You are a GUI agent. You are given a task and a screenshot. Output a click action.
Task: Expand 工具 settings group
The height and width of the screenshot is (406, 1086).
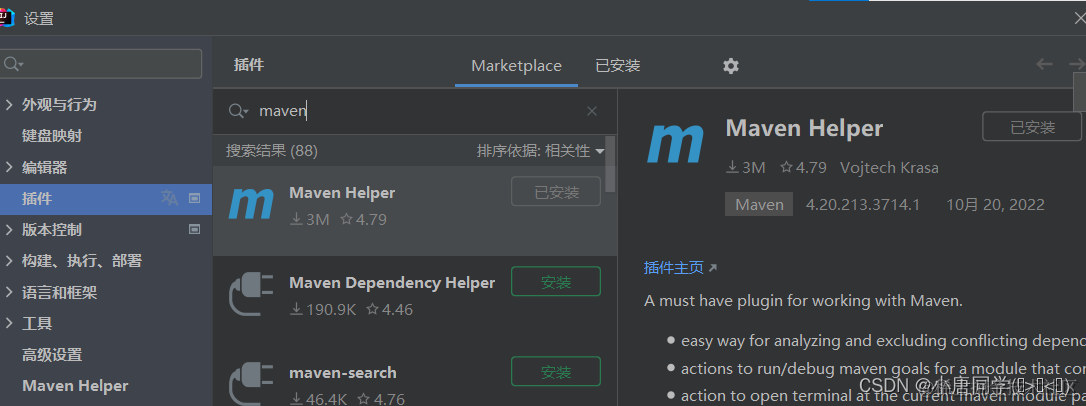pyautogui.click(x=9, y=324)
